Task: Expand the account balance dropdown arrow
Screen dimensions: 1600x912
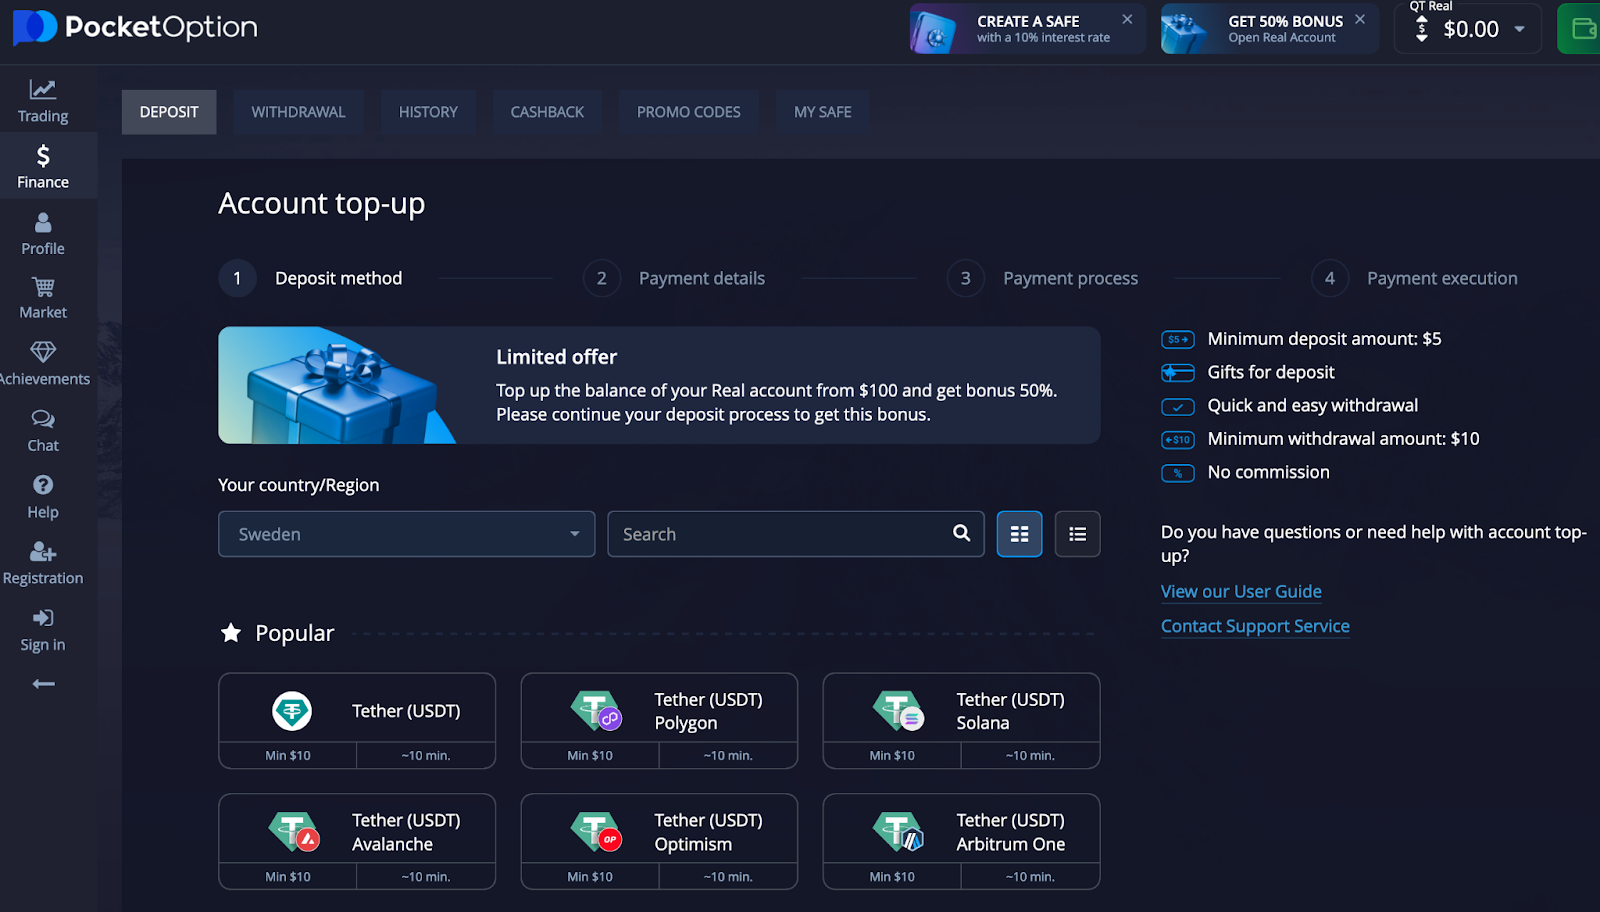Action: click(x=1519, y=29)
